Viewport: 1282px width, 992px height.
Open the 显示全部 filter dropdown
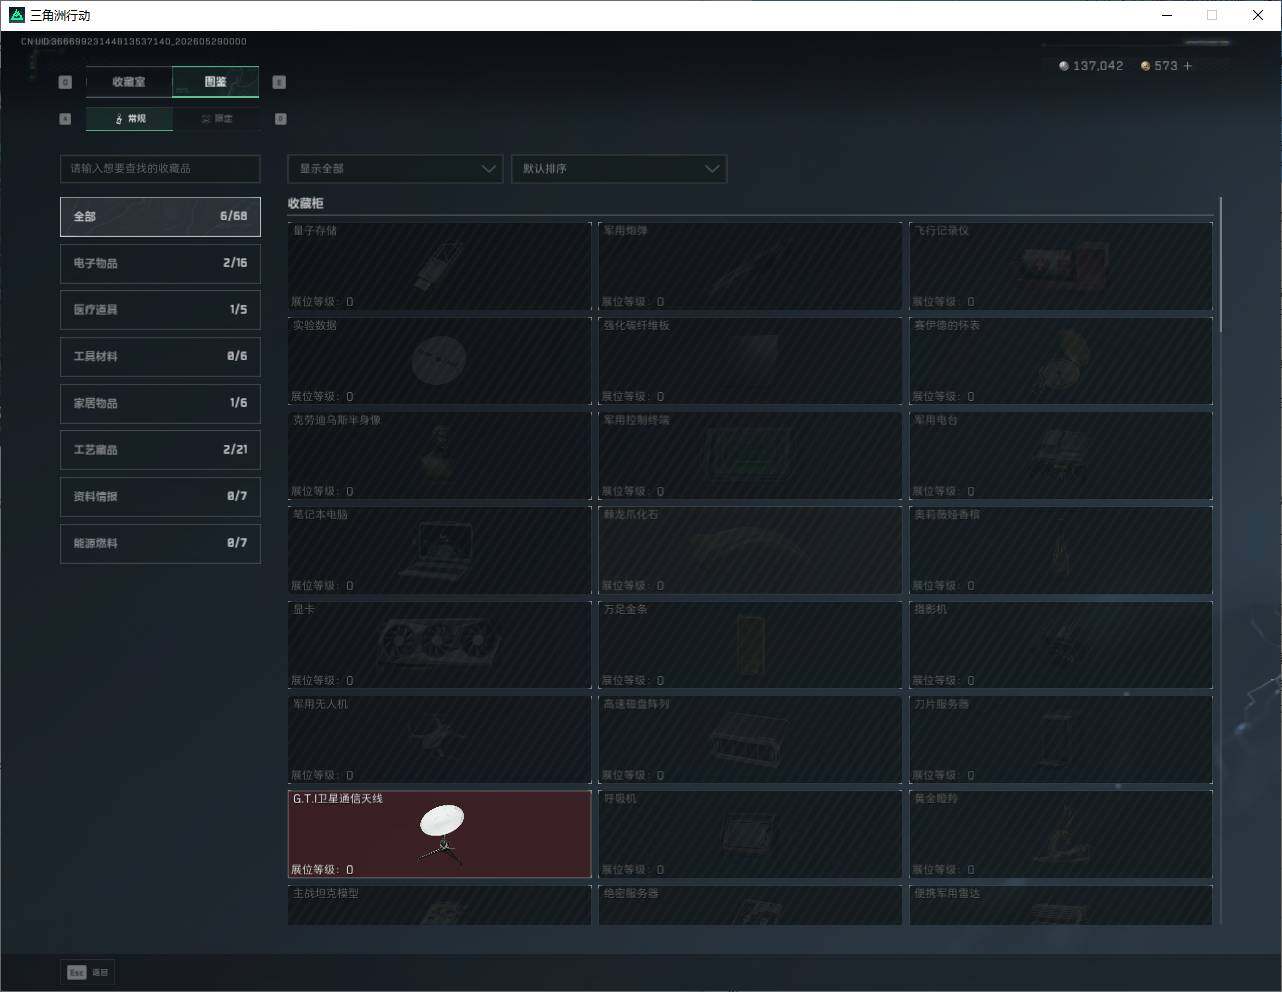(x=395, y=168)
